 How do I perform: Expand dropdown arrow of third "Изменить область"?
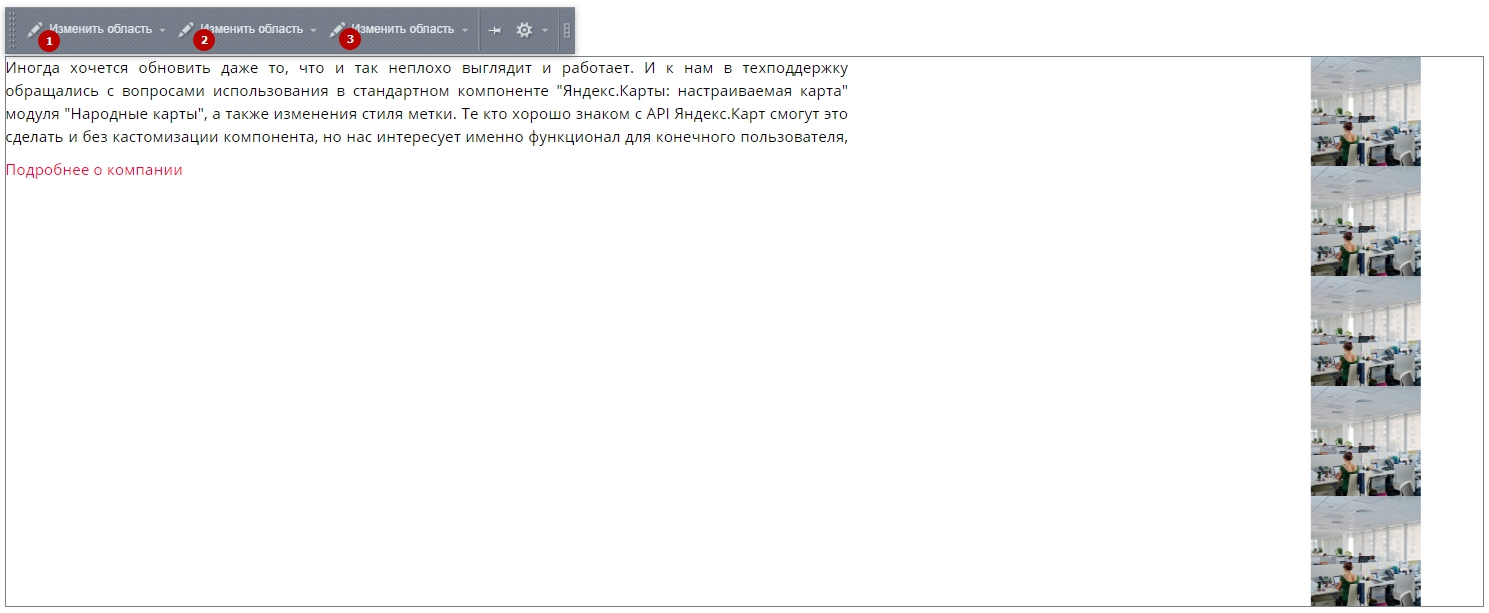point(465,30)
